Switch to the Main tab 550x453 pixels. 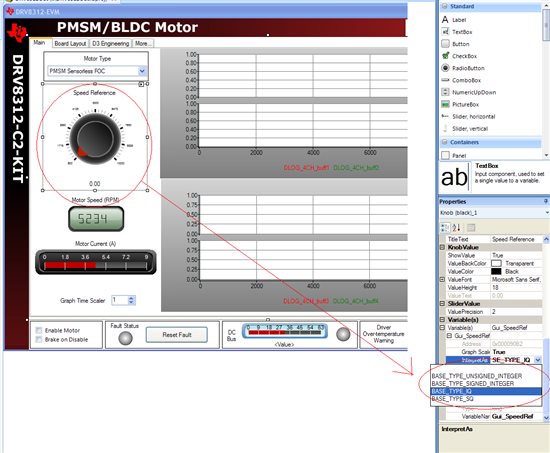coord(39,42)
